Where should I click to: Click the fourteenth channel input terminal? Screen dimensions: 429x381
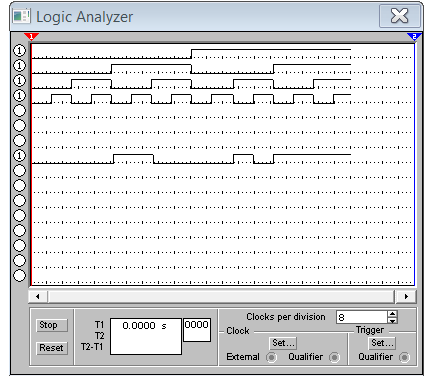click(19, 245)
